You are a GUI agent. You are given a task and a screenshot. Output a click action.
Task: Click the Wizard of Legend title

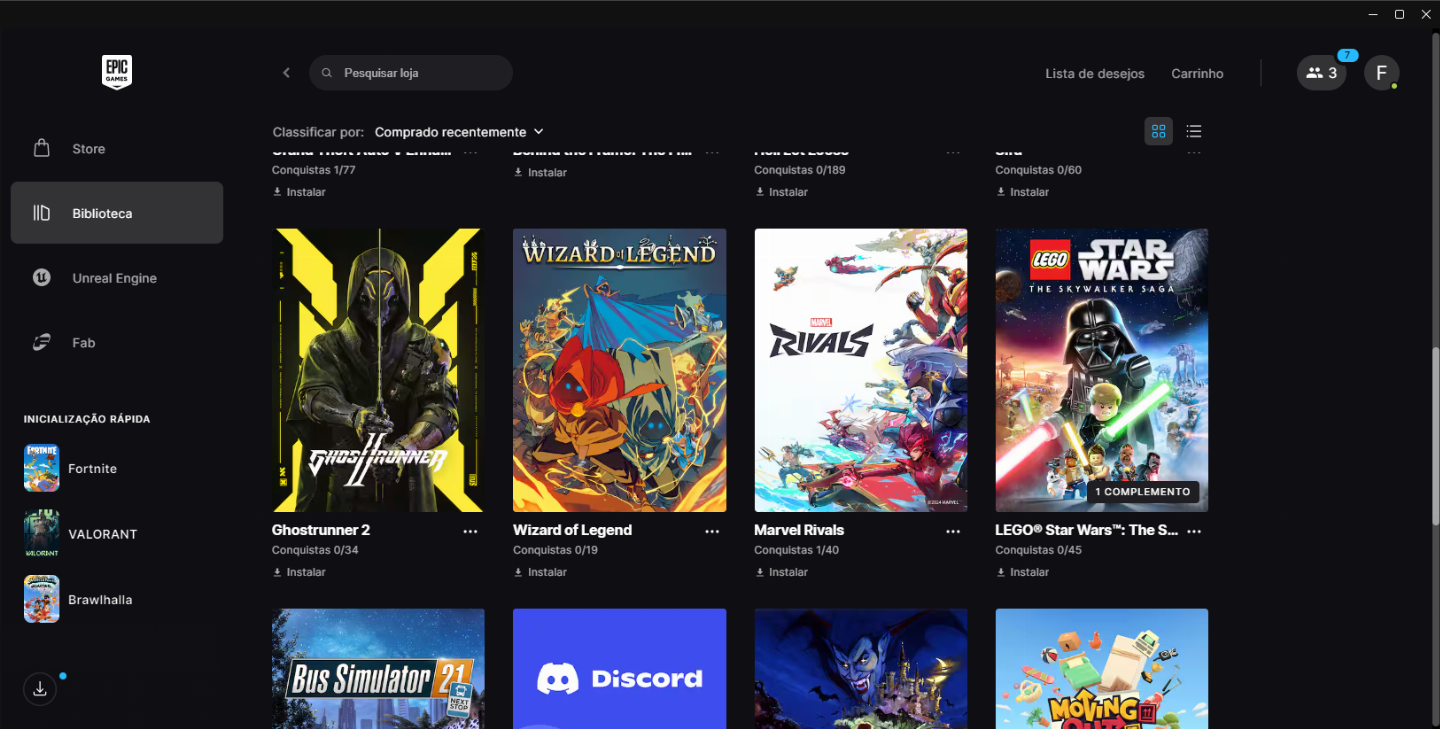(x=572, y=530)
